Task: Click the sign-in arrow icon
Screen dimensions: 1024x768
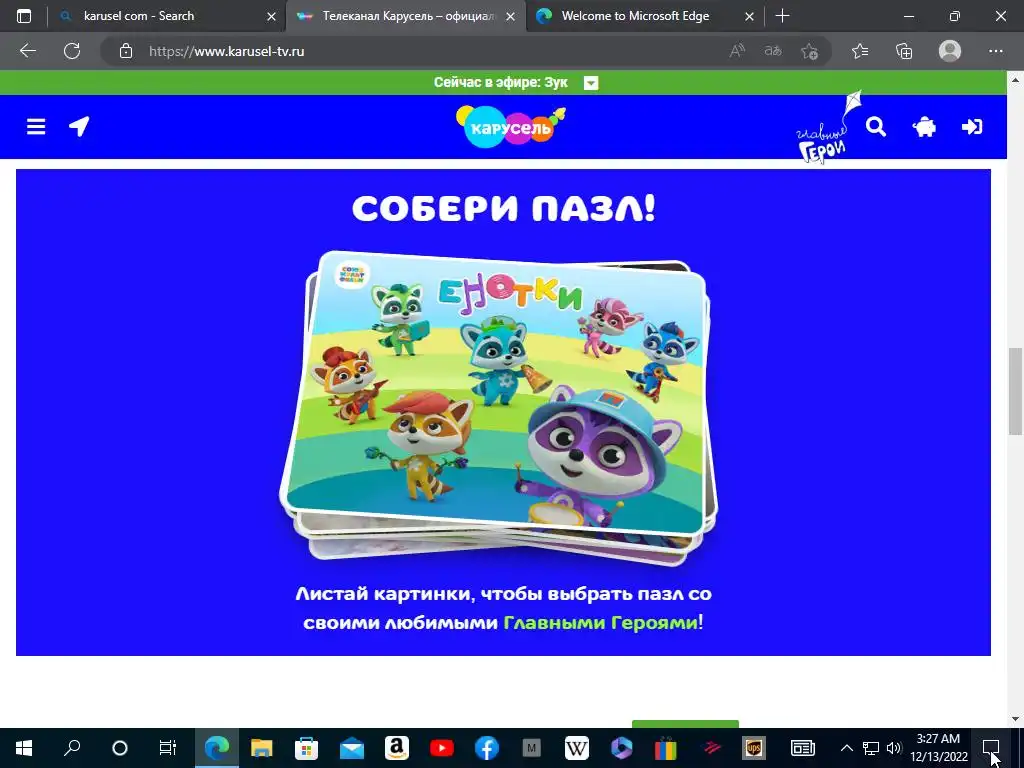Action: pyautogui.click(x=972, y=126)
